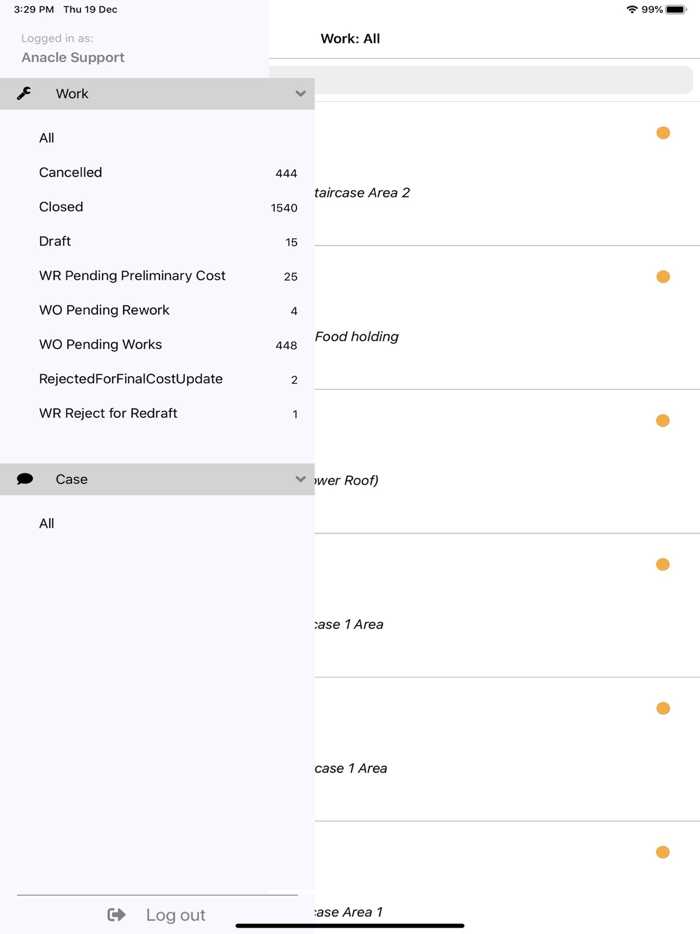Open the Cancelled work list

(x=70, y=173)
